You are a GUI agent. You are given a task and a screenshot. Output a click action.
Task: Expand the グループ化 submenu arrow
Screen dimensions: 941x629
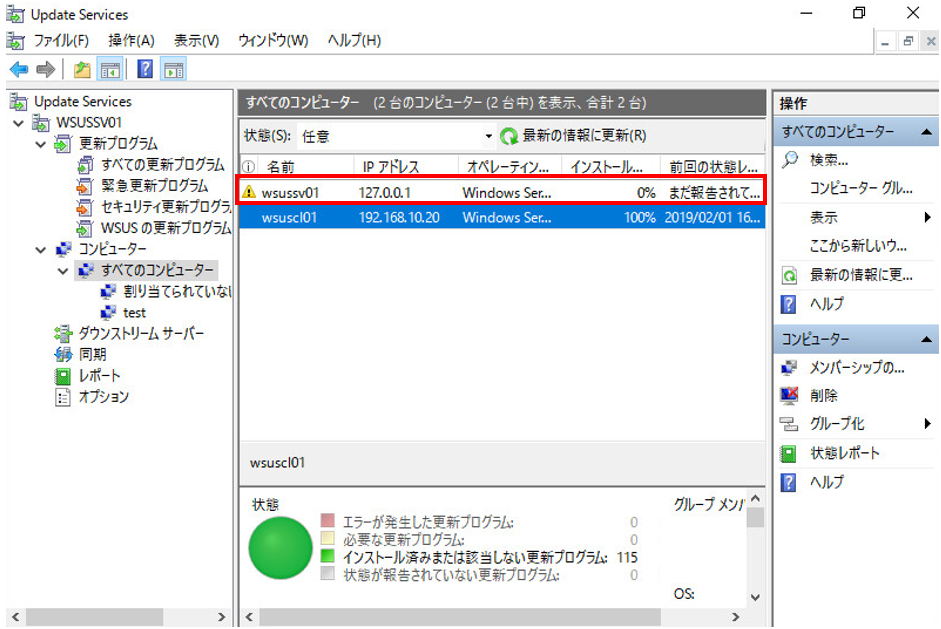pos(928,424)
